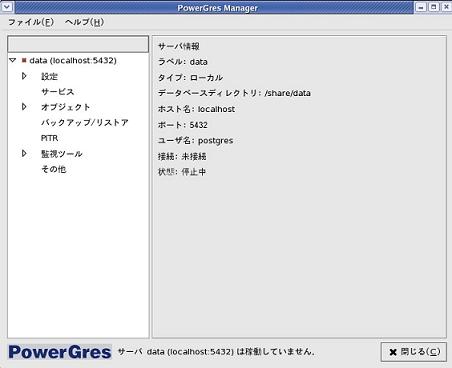Click the 状態: 停止中 line
The width and height of the screenshot is (452, 368).
coord(182,172)
